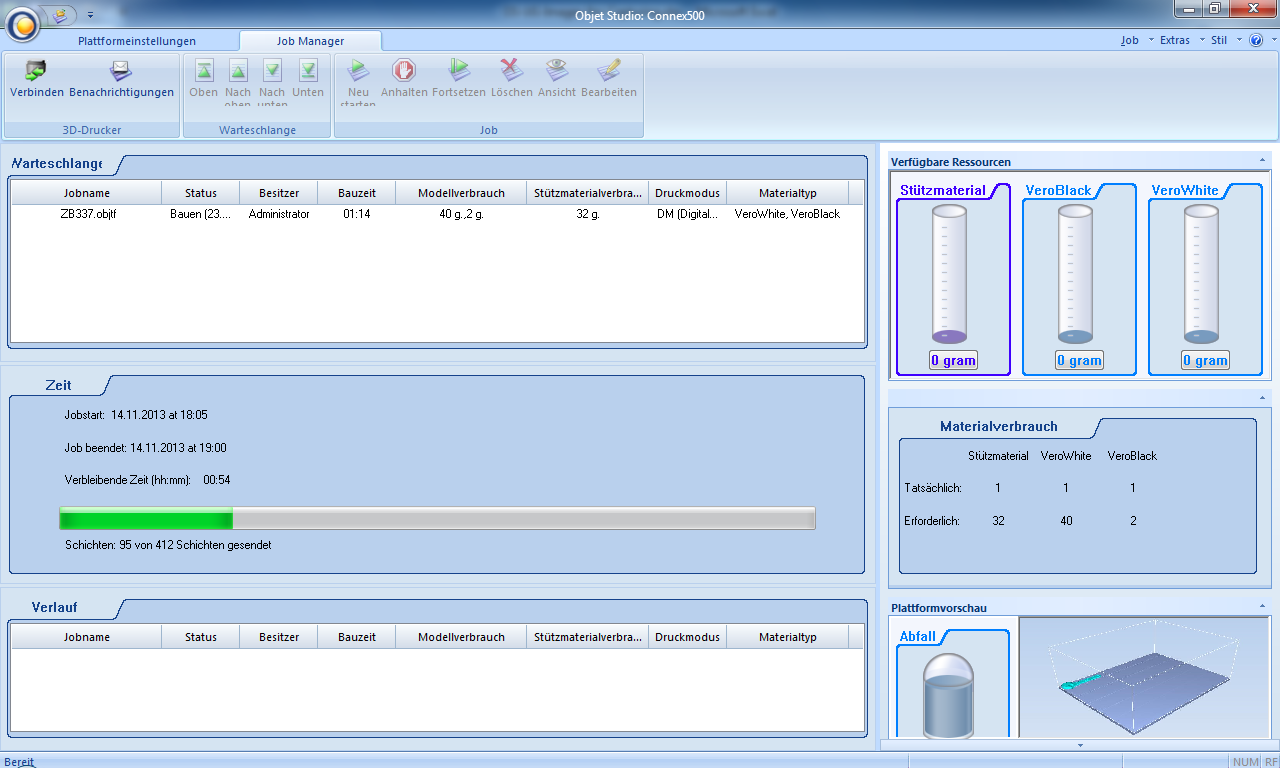Move job to top with Oben
The image size is (1280, 768).
tap(204, 71)
